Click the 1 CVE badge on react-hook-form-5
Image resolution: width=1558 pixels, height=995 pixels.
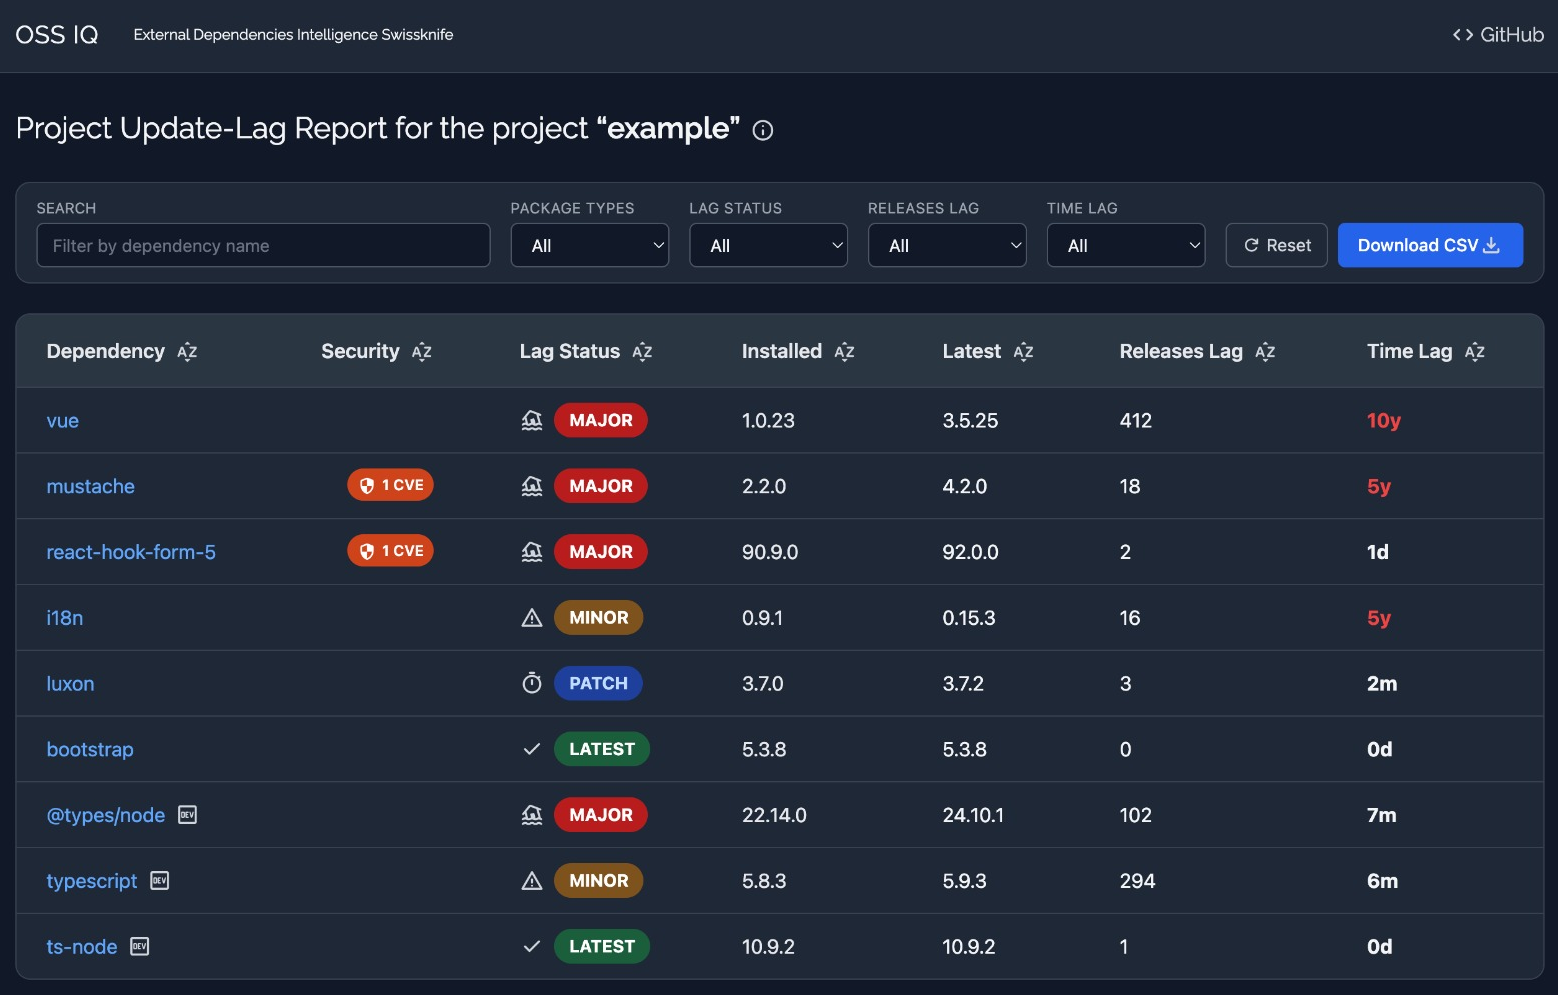390,550
